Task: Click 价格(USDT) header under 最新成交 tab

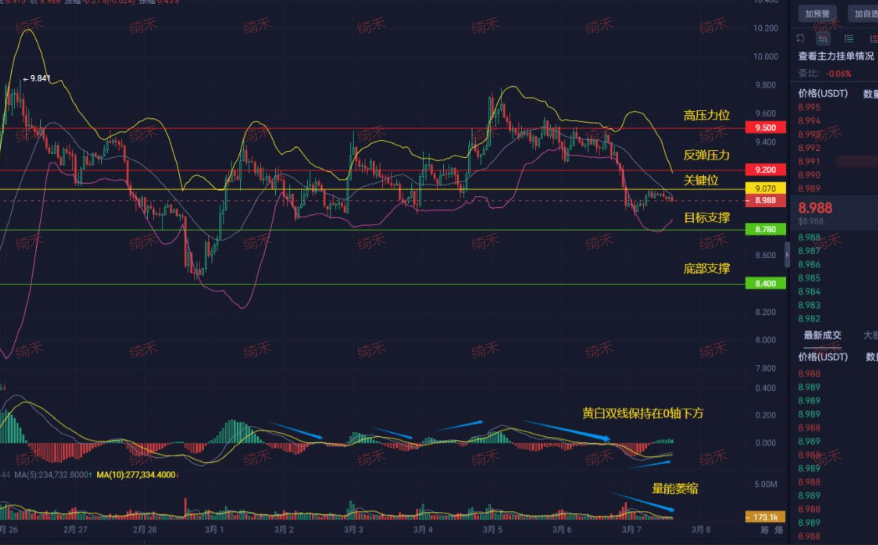Action: 823,357
